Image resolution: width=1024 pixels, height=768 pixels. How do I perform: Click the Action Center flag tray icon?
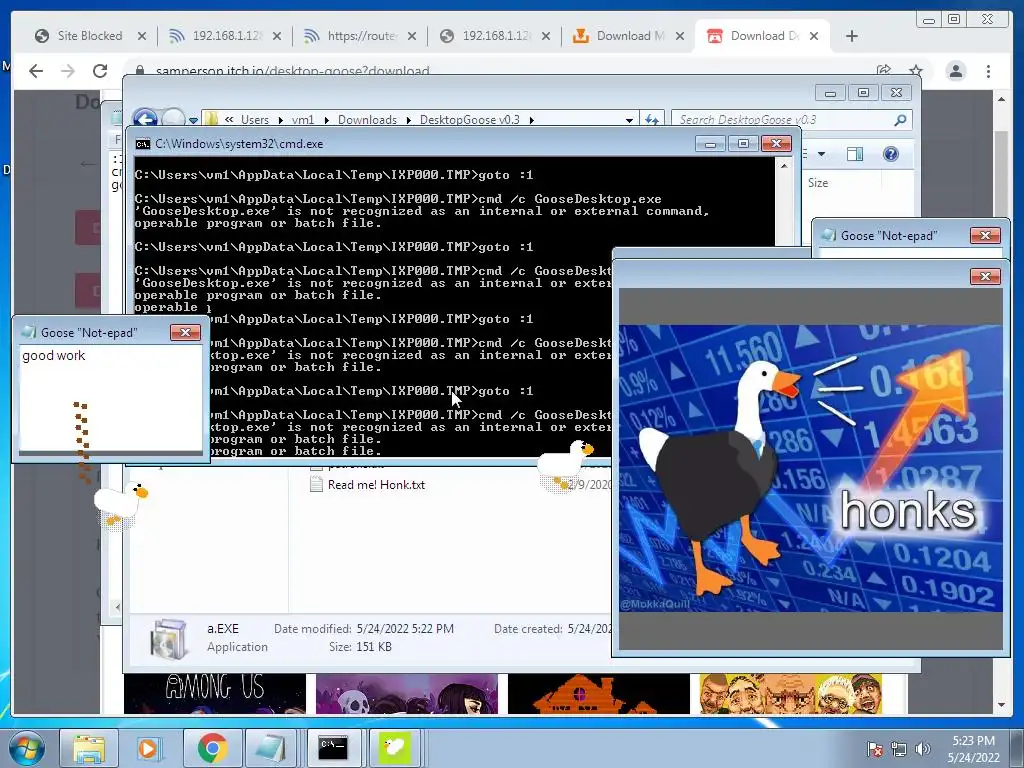pos(875,749)
